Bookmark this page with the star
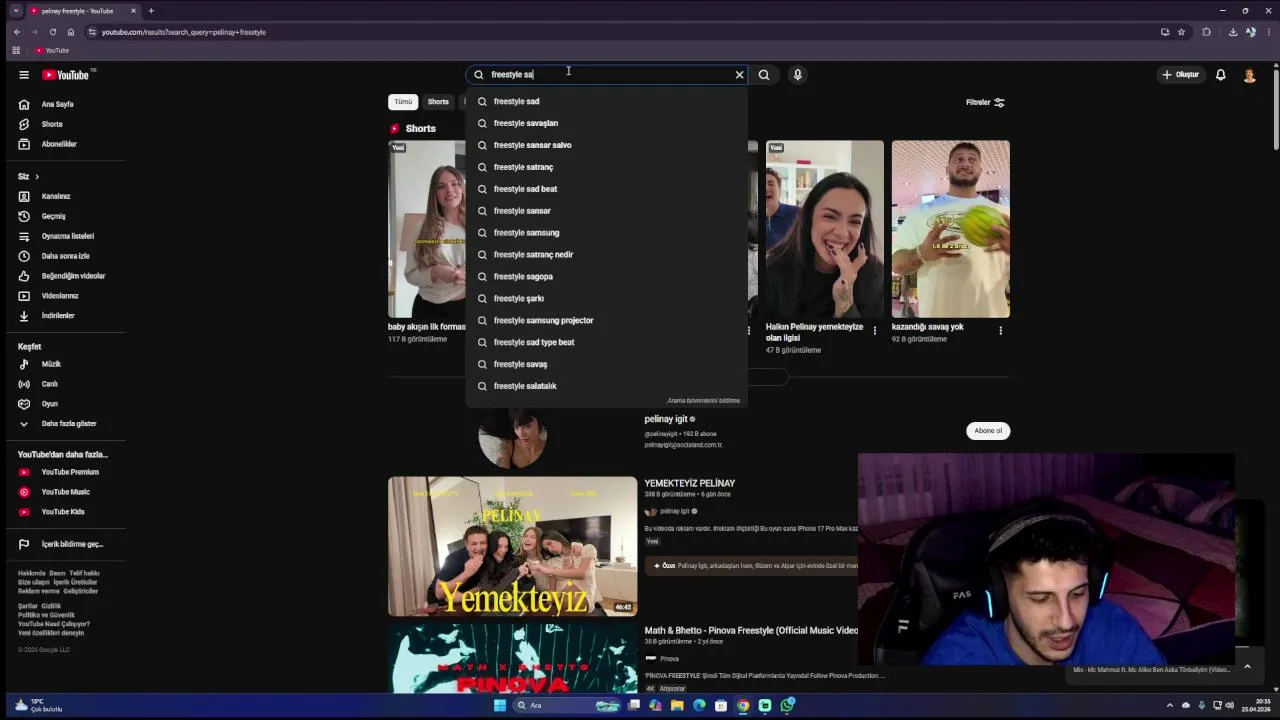Image resolution: width=1280 pixels, height=720 pixels. coord(1181,32)
